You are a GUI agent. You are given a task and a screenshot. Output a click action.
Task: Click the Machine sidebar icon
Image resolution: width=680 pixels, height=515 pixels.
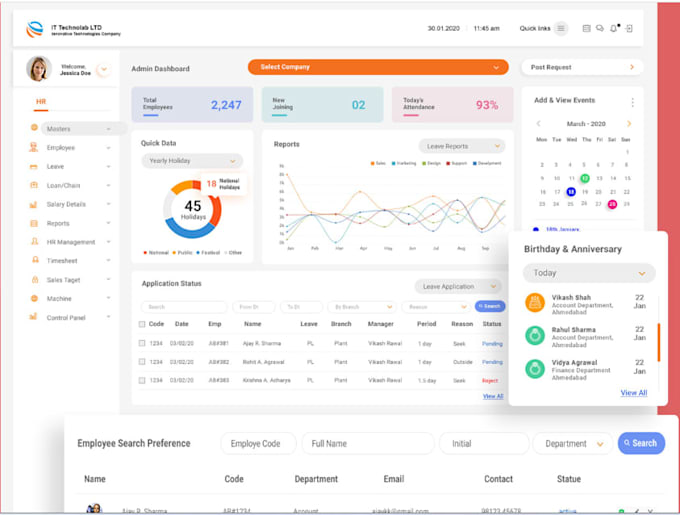coord(34,298)
